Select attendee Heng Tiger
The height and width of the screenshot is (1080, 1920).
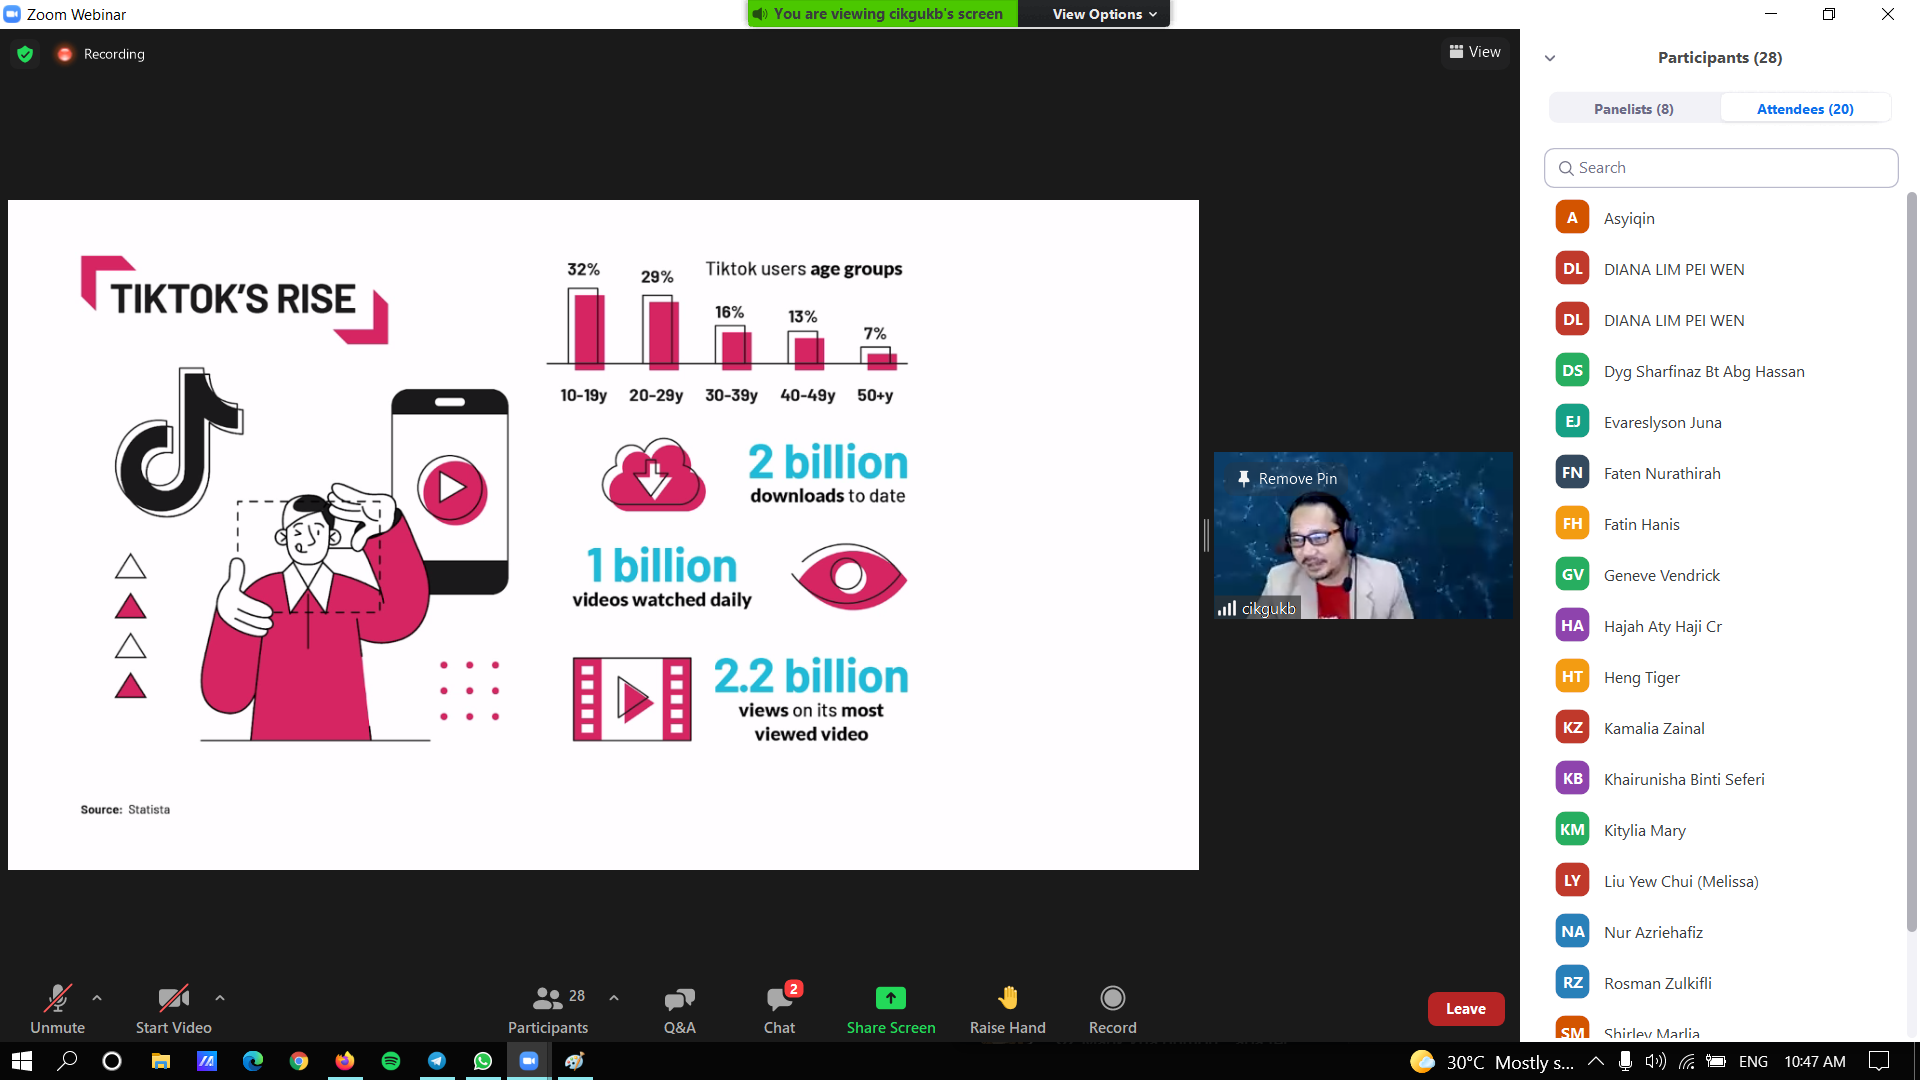[1720, 677]
